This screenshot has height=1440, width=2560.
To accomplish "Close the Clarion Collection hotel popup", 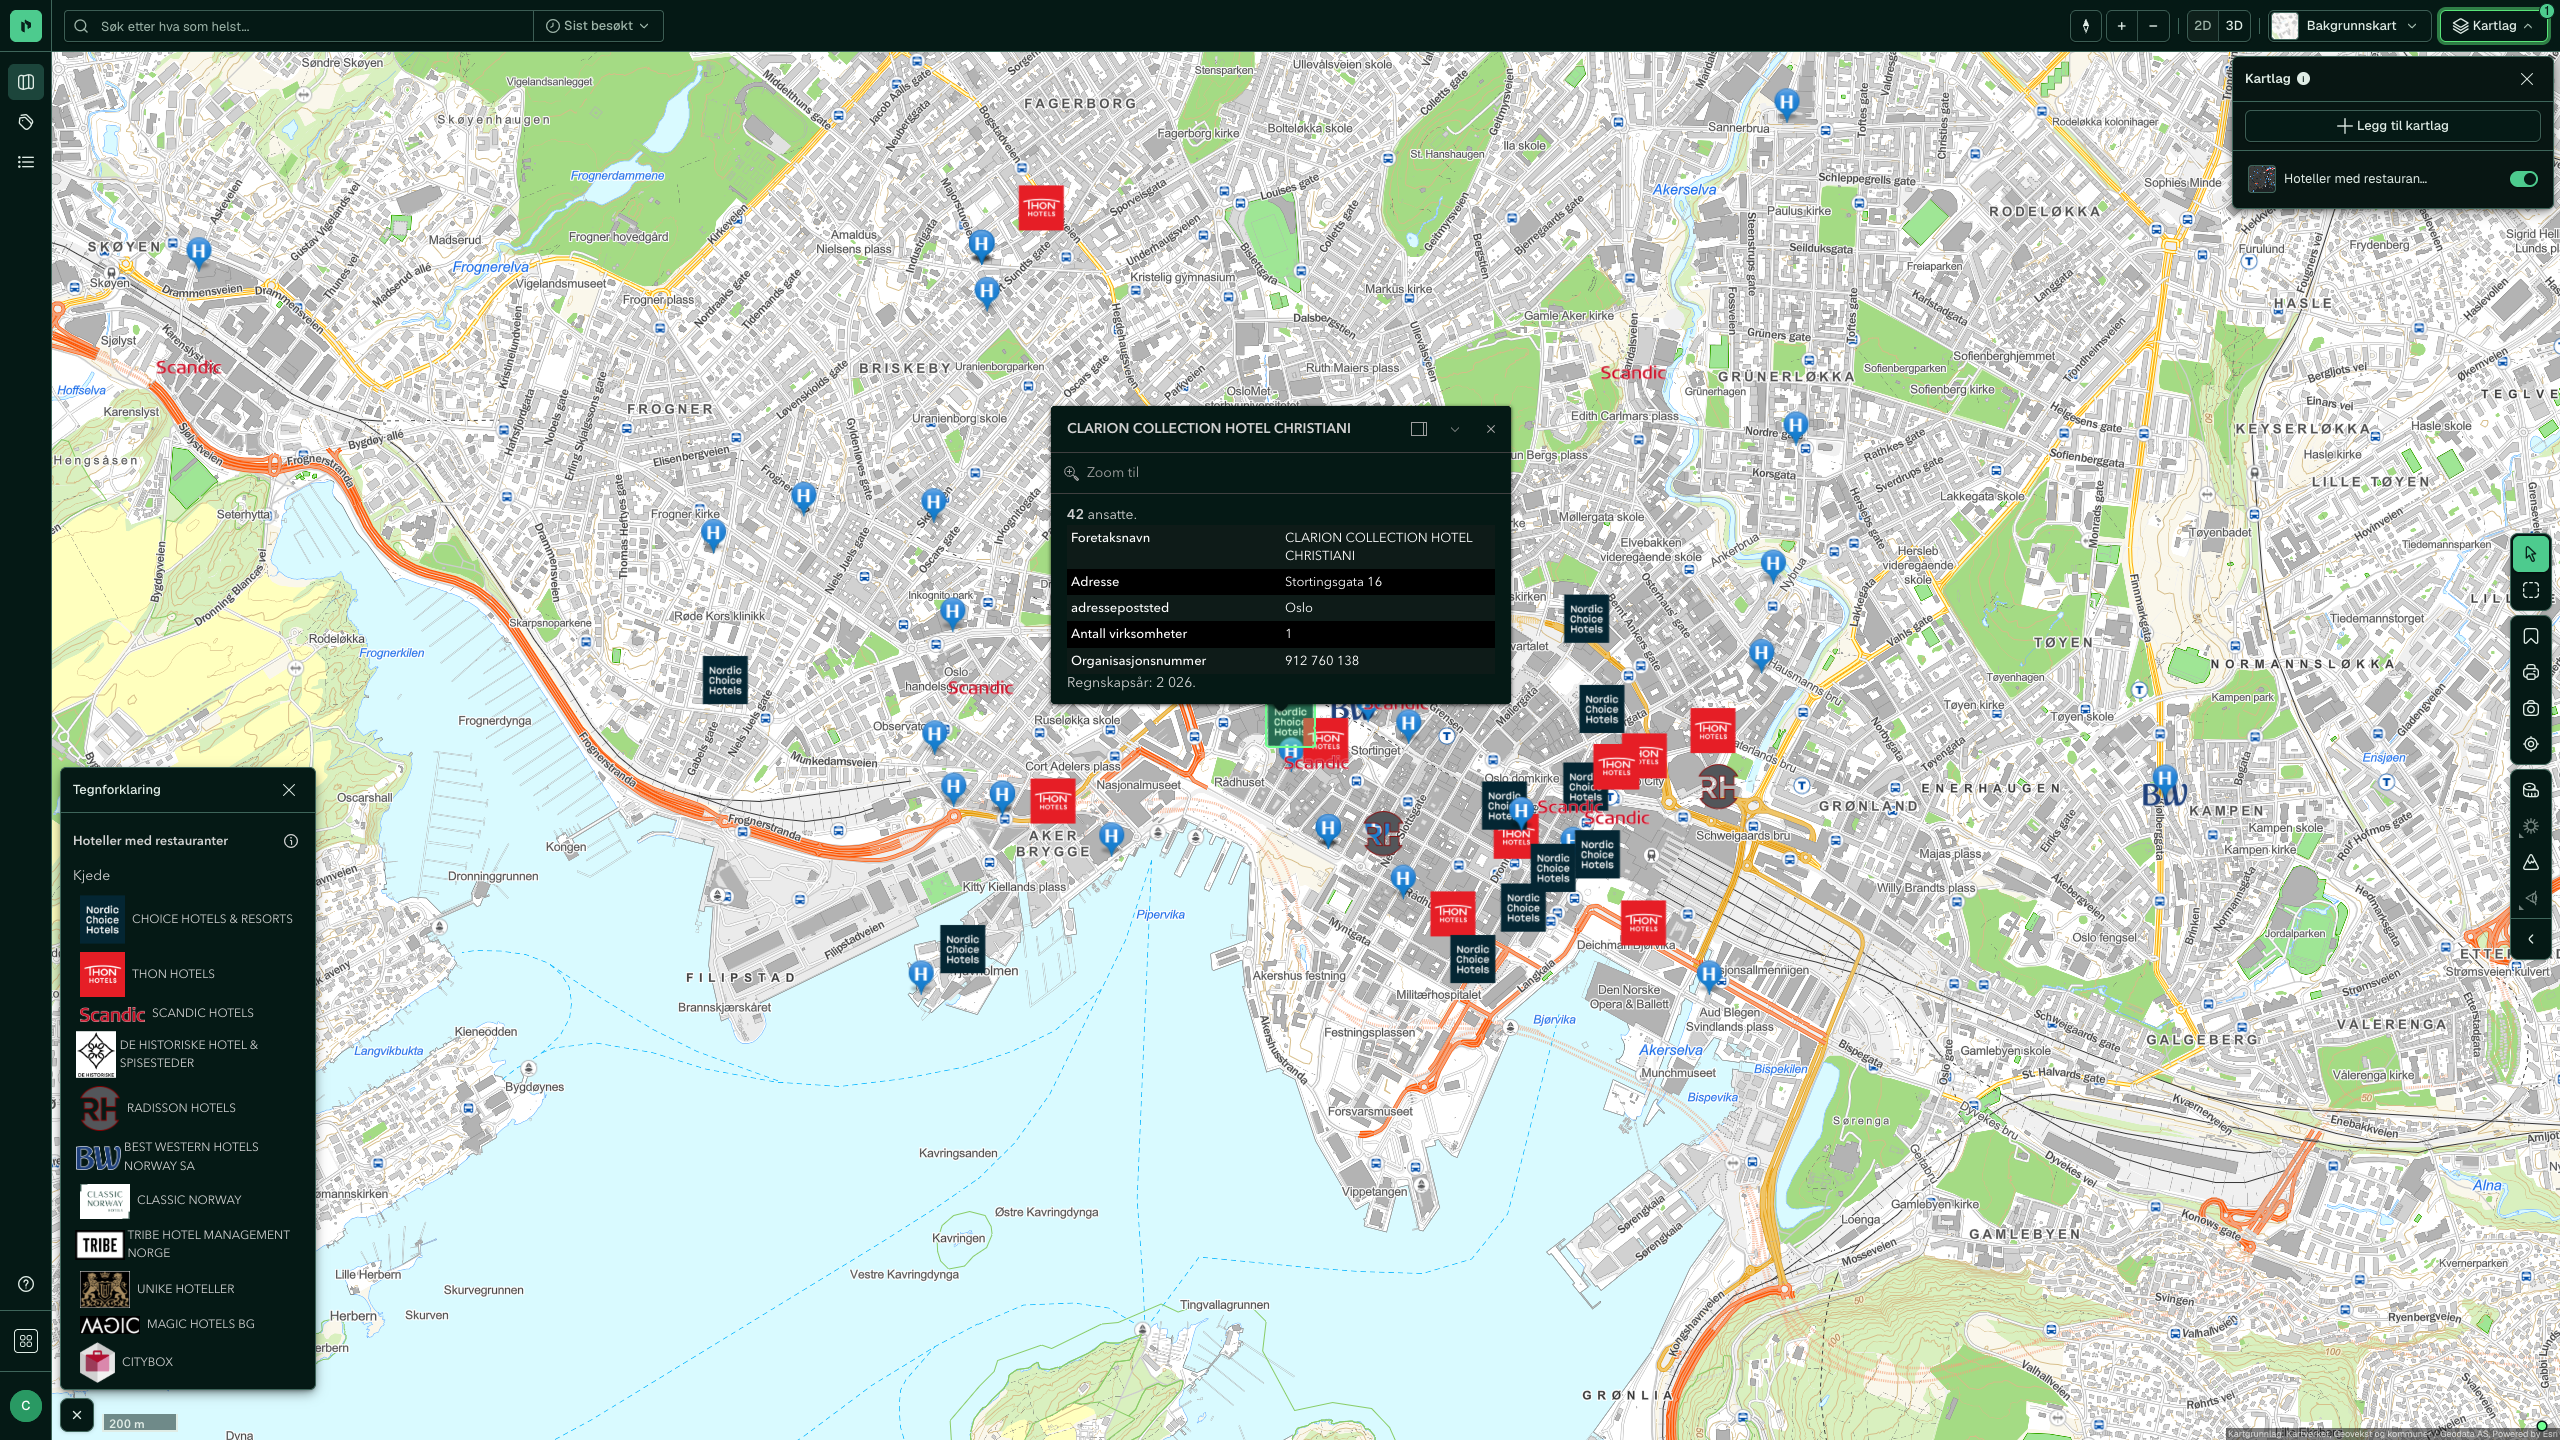I will pos(1491,429).
